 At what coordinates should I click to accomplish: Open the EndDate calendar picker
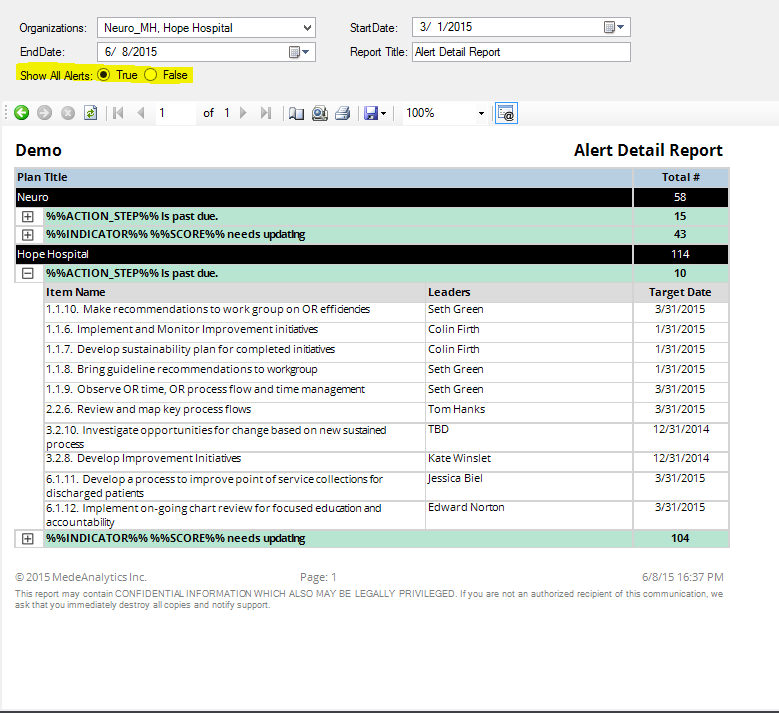coord(299,52)
